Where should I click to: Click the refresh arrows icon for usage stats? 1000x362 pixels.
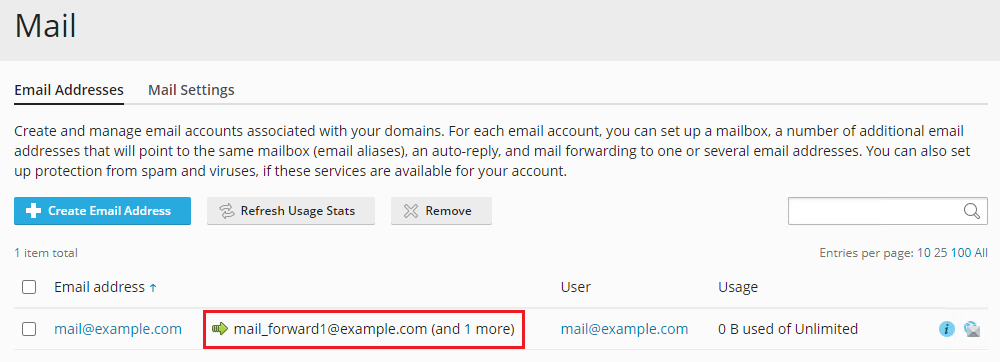226,211
